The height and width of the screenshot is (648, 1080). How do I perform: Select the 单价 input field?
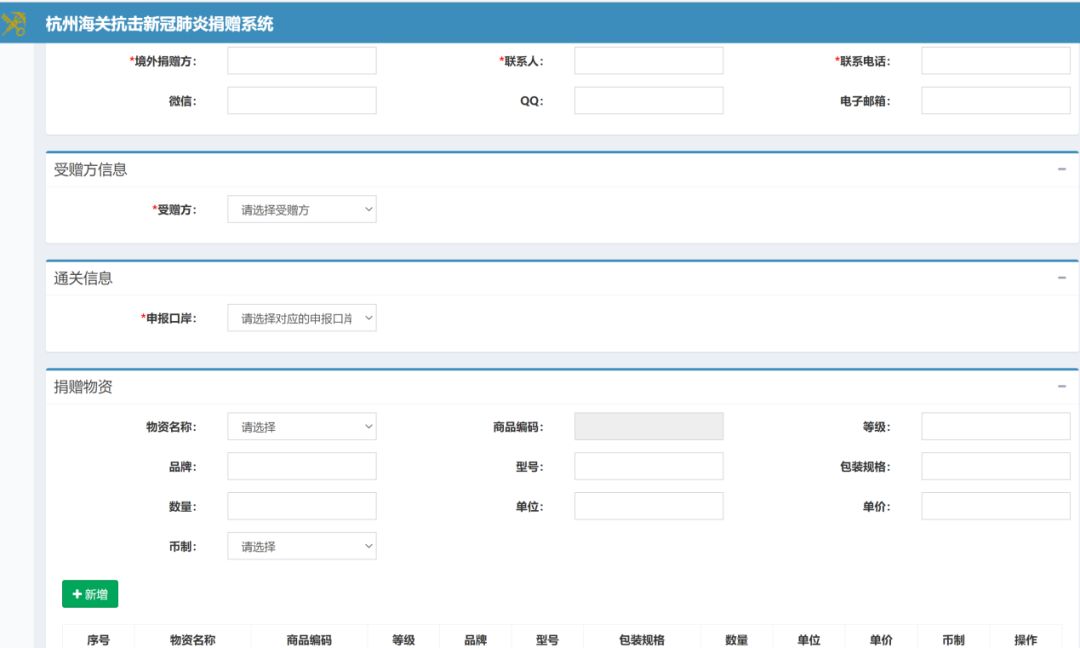(x=995, y=506)
